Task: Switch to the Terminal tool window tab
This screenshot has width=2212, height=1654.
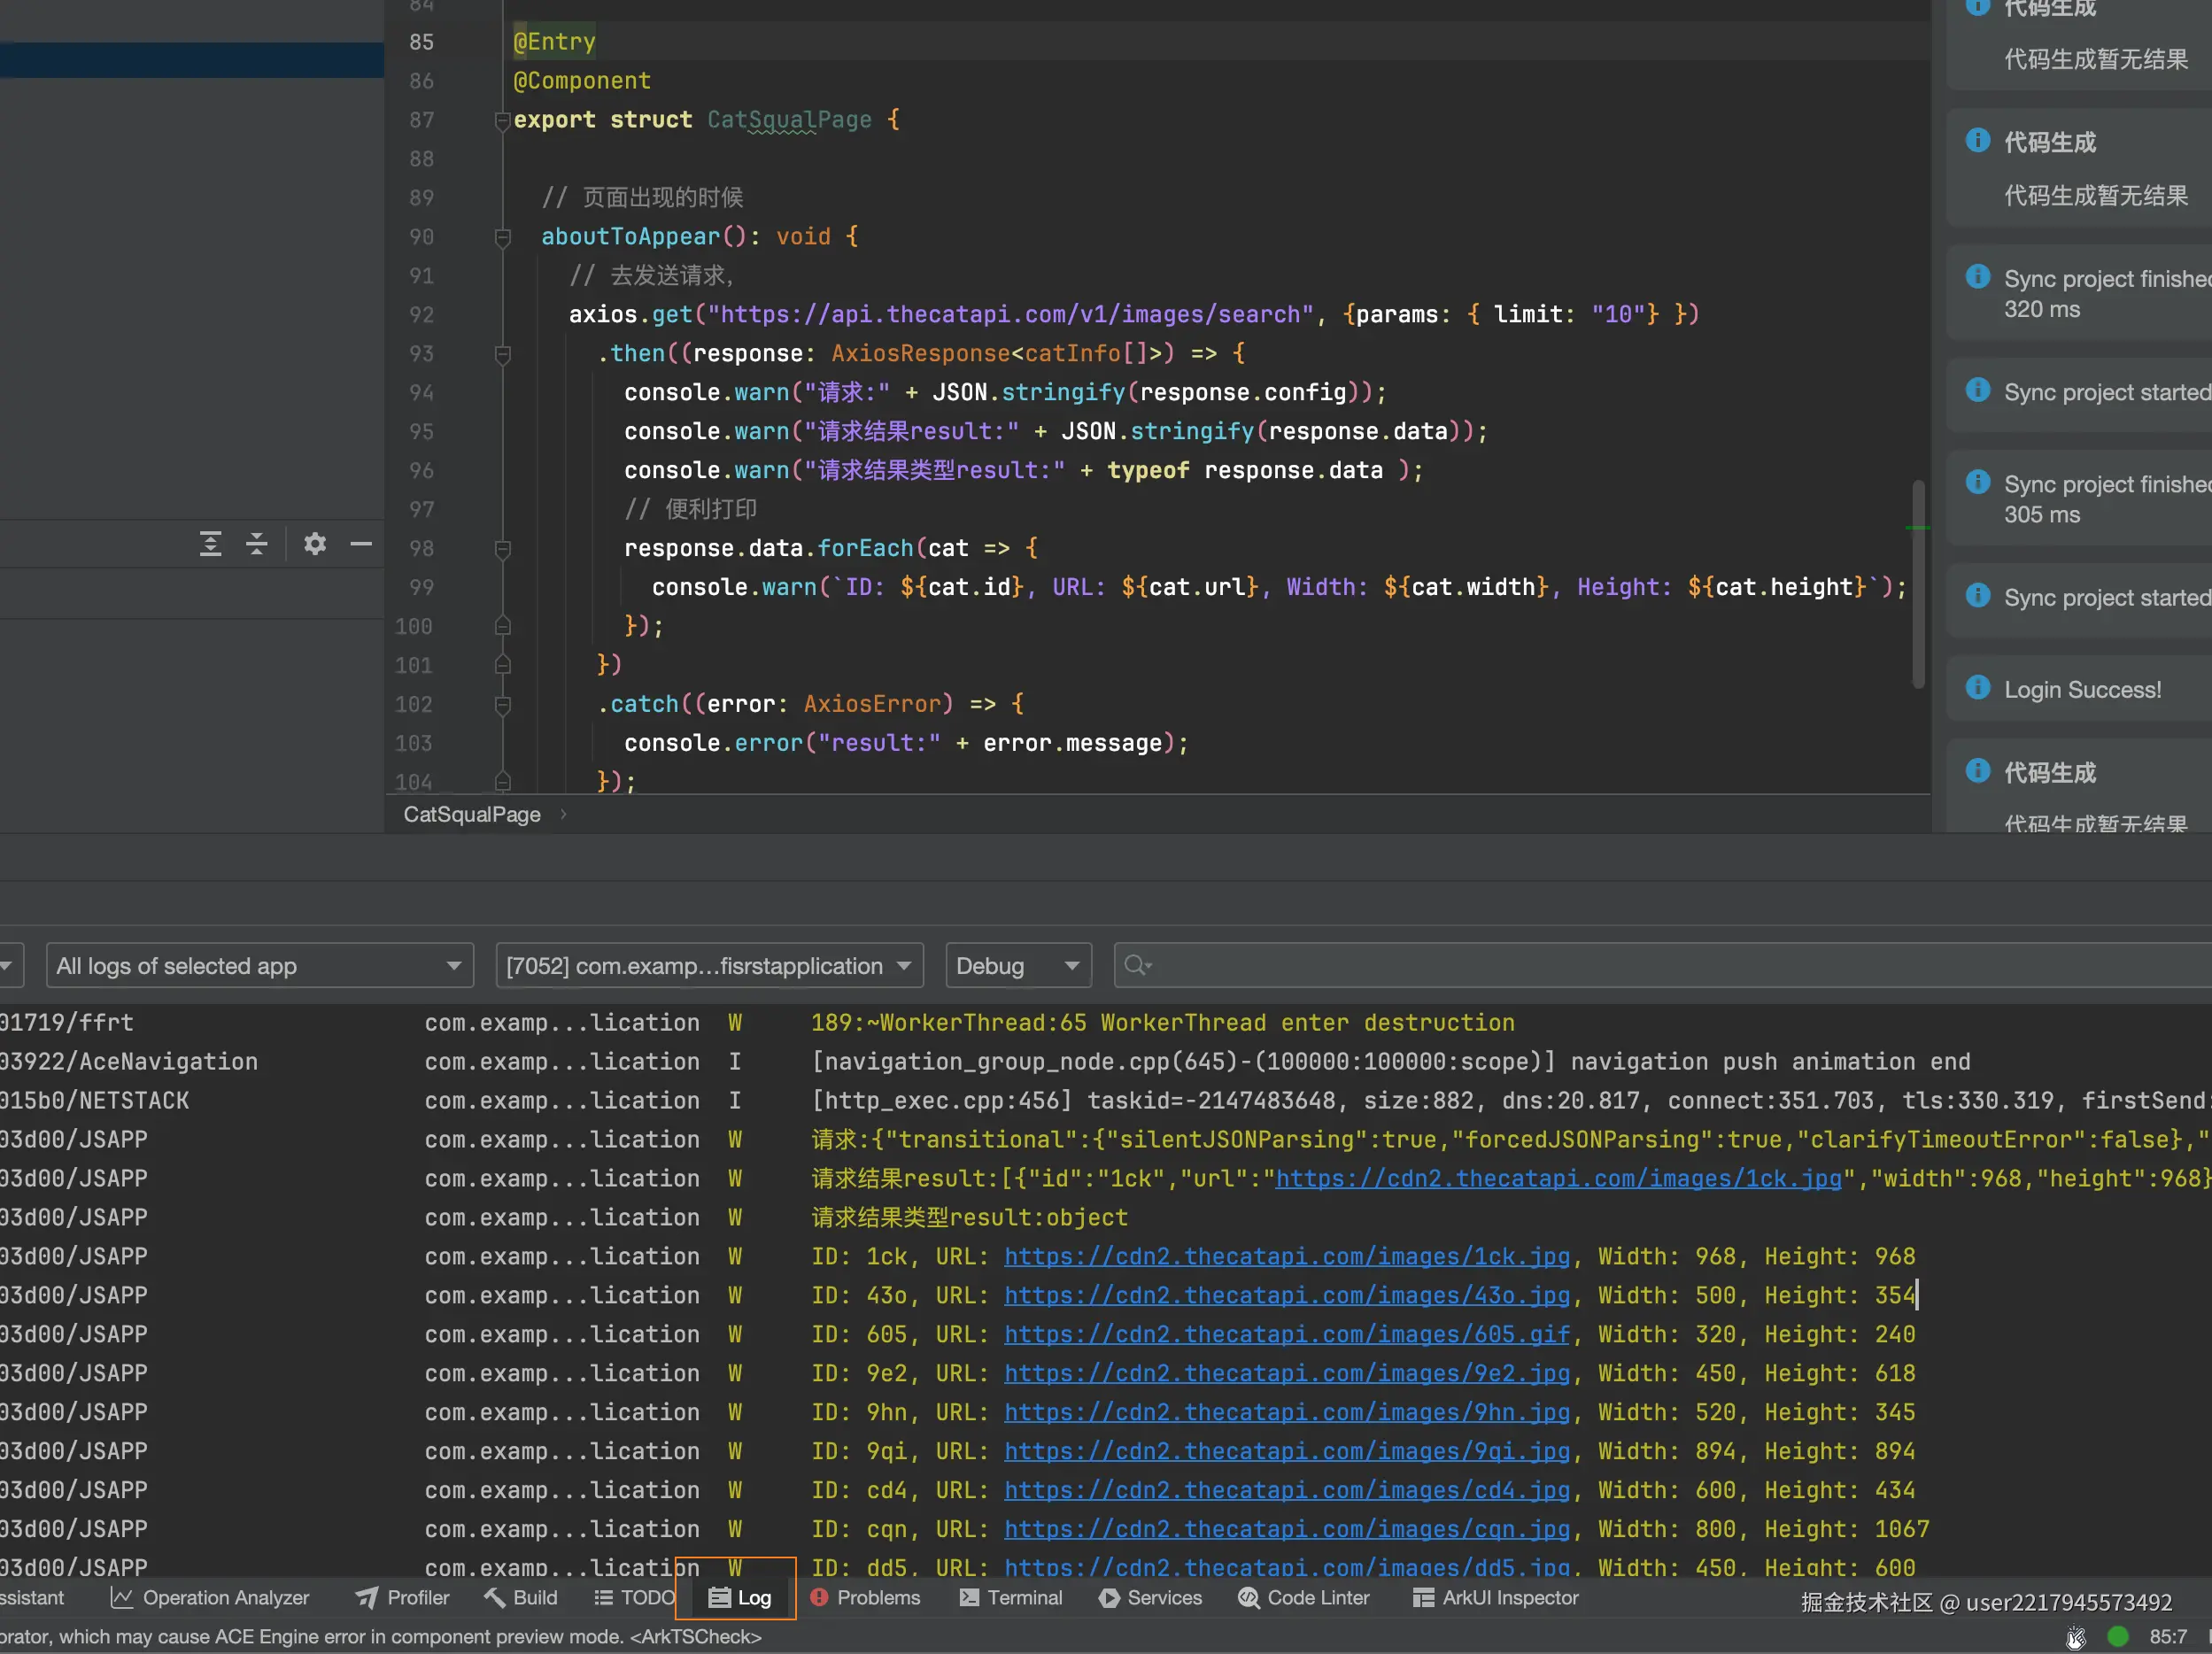Action: pyautogui.click(x=1011, y=1598)
